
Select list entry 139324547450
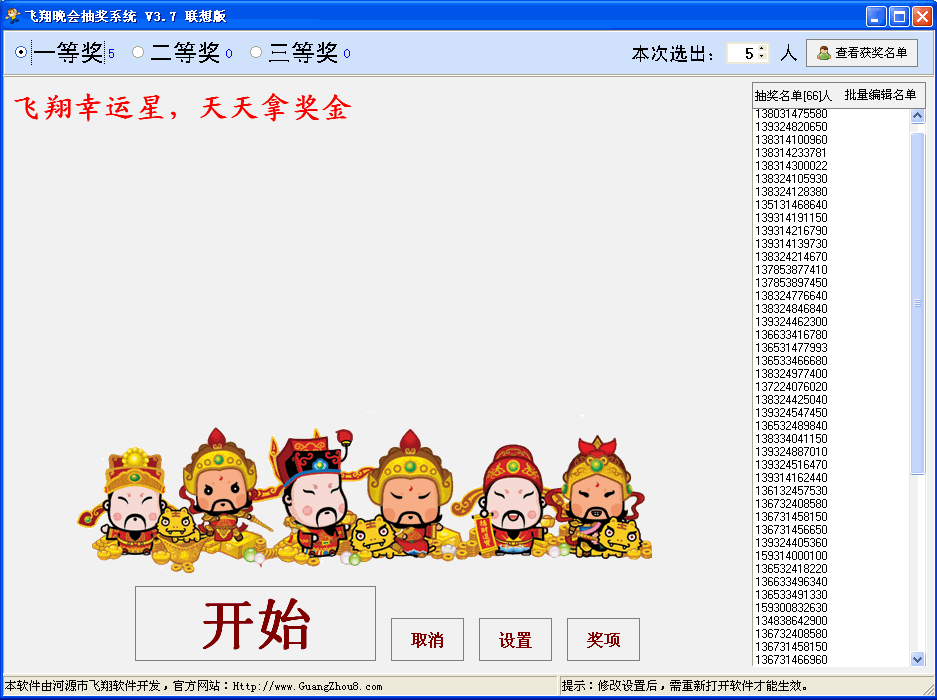click(791, 413)
